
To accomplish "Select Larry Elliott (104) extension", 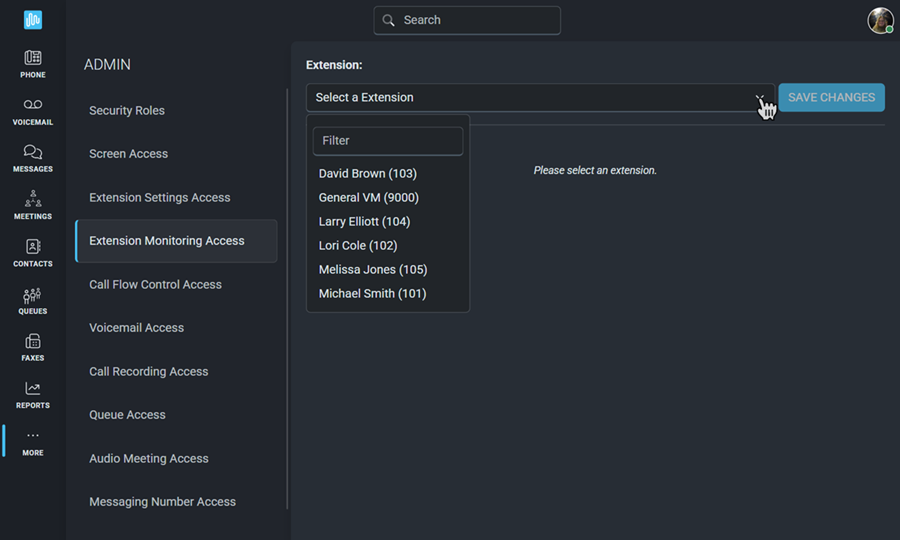I will (x=364, y=222).
